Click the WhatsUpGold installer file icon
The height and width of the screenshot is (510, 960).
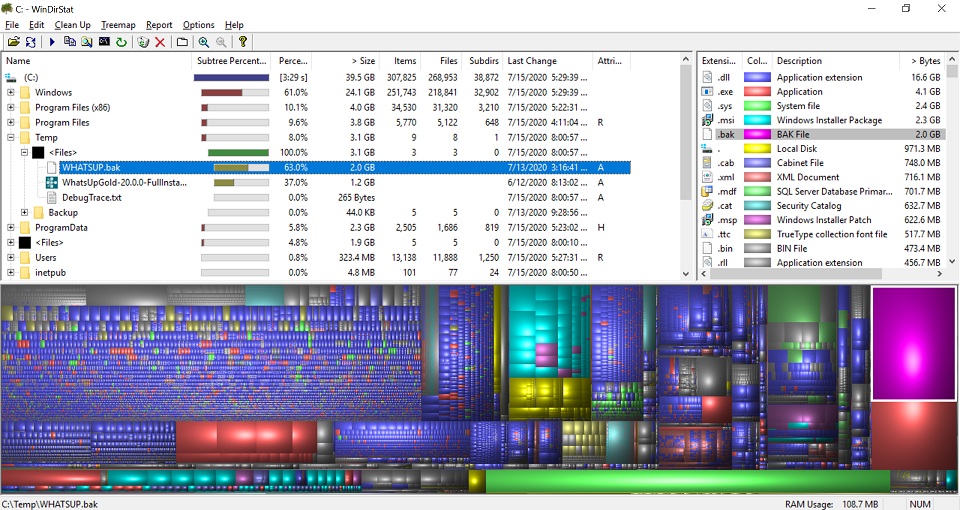pyautogui.click(x=51, y=182)
